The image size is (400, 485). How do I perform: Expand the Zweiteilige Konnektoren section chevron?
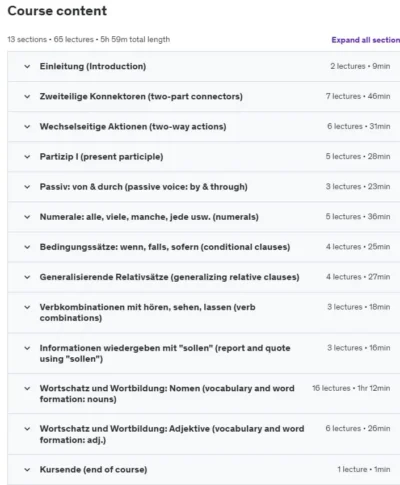point(27,97)
